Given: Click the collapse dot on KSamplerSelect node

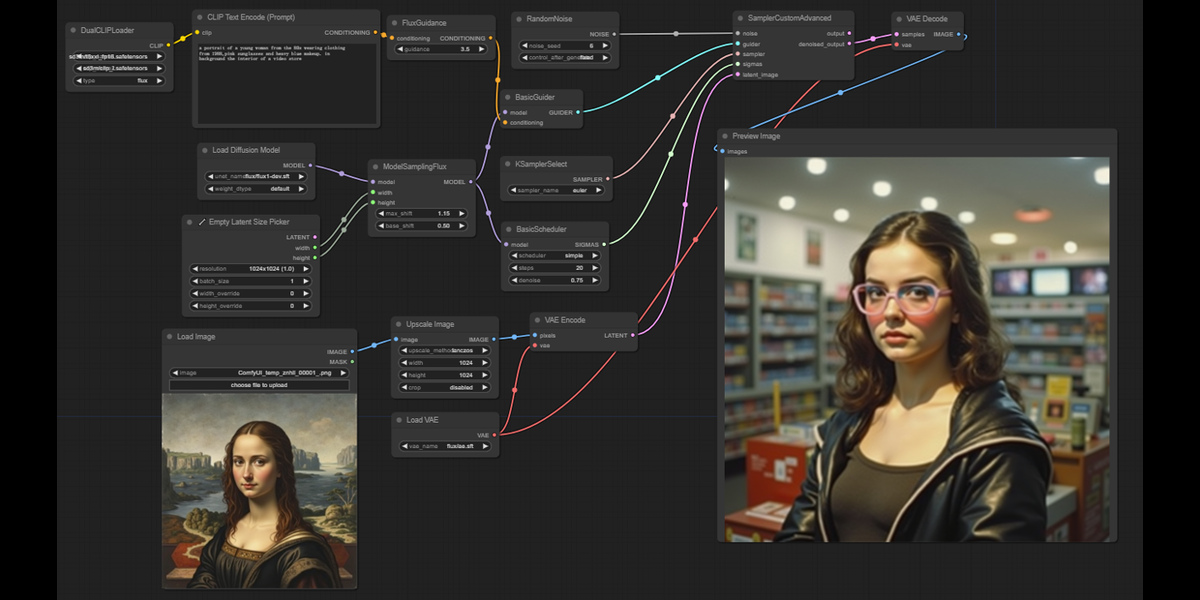Looking at the screenshot, I should (507, 163).
